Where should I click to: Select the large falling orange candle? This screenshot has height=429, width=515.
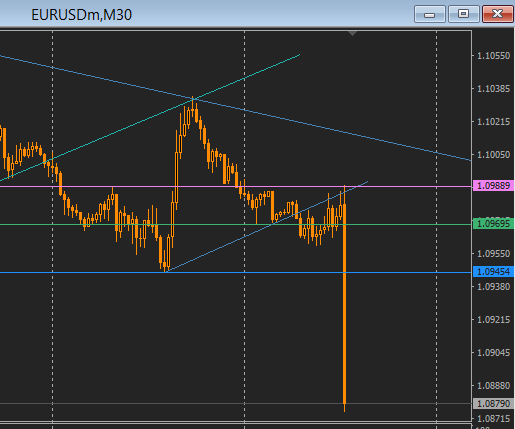(344, 300)
